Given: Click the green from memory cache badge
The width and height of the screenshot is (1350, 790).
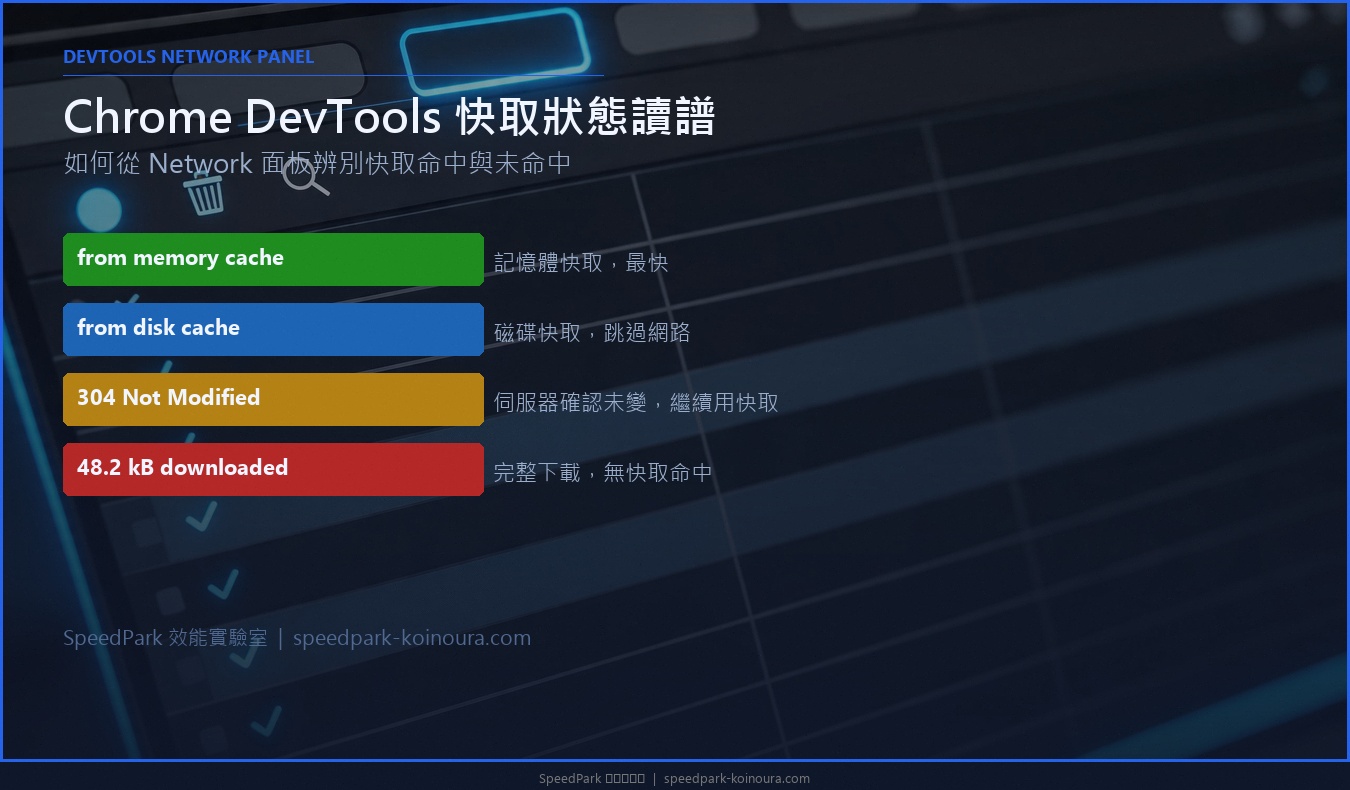Looking at the screenshot, I should click(x=273, y=259).
